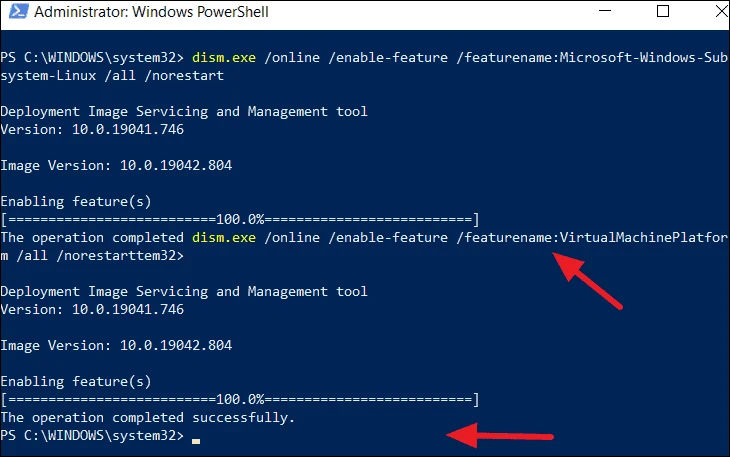Click 'The operation completed successfully.' line

click(x=148, y=417)
